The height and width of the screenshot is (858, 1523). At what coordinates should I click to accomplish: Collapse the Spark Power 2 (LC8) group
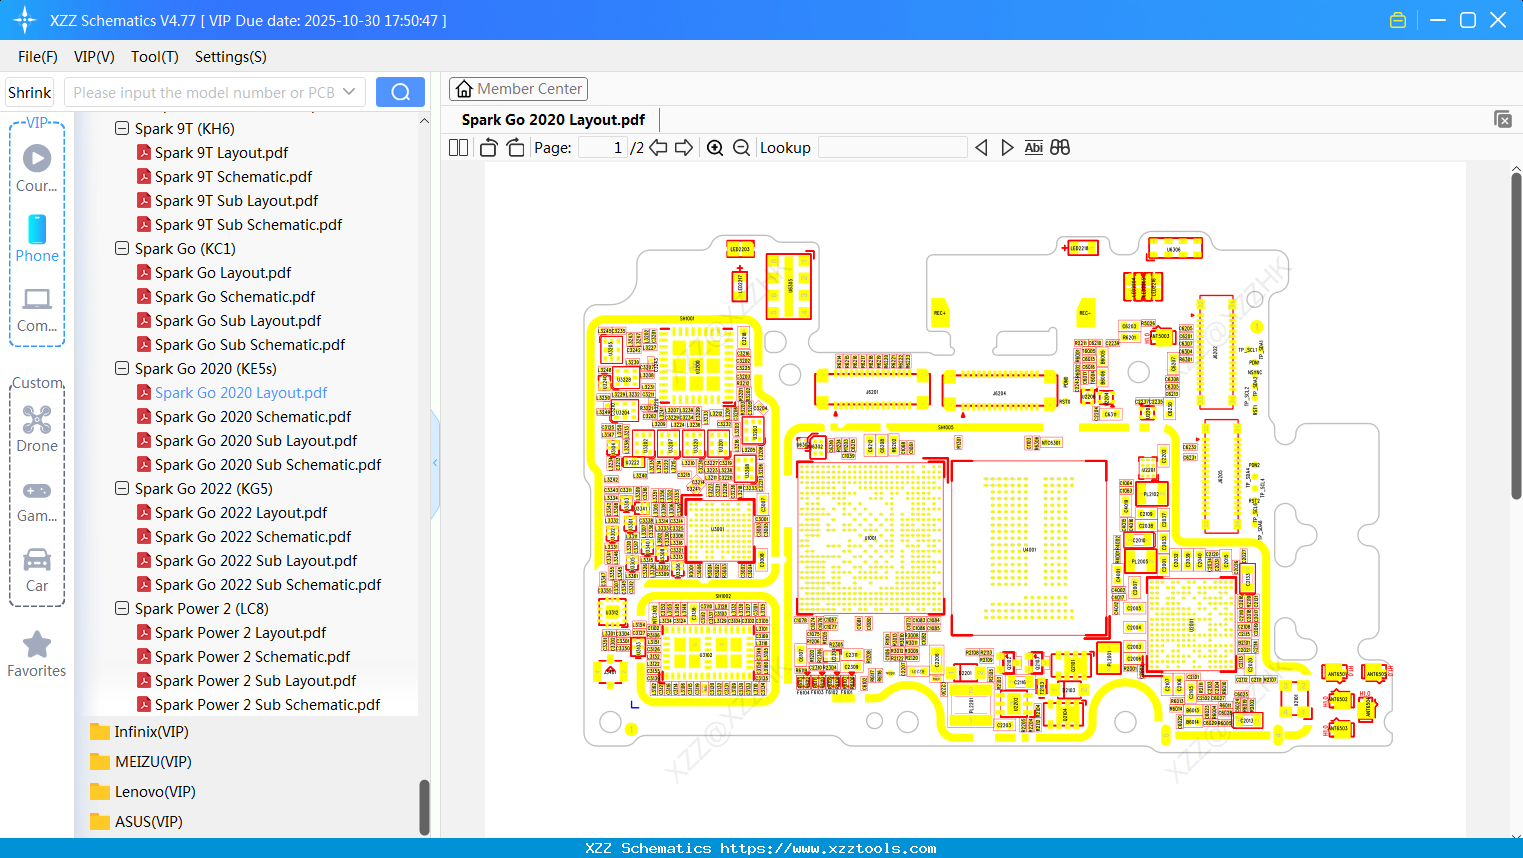tap(121, 608)
